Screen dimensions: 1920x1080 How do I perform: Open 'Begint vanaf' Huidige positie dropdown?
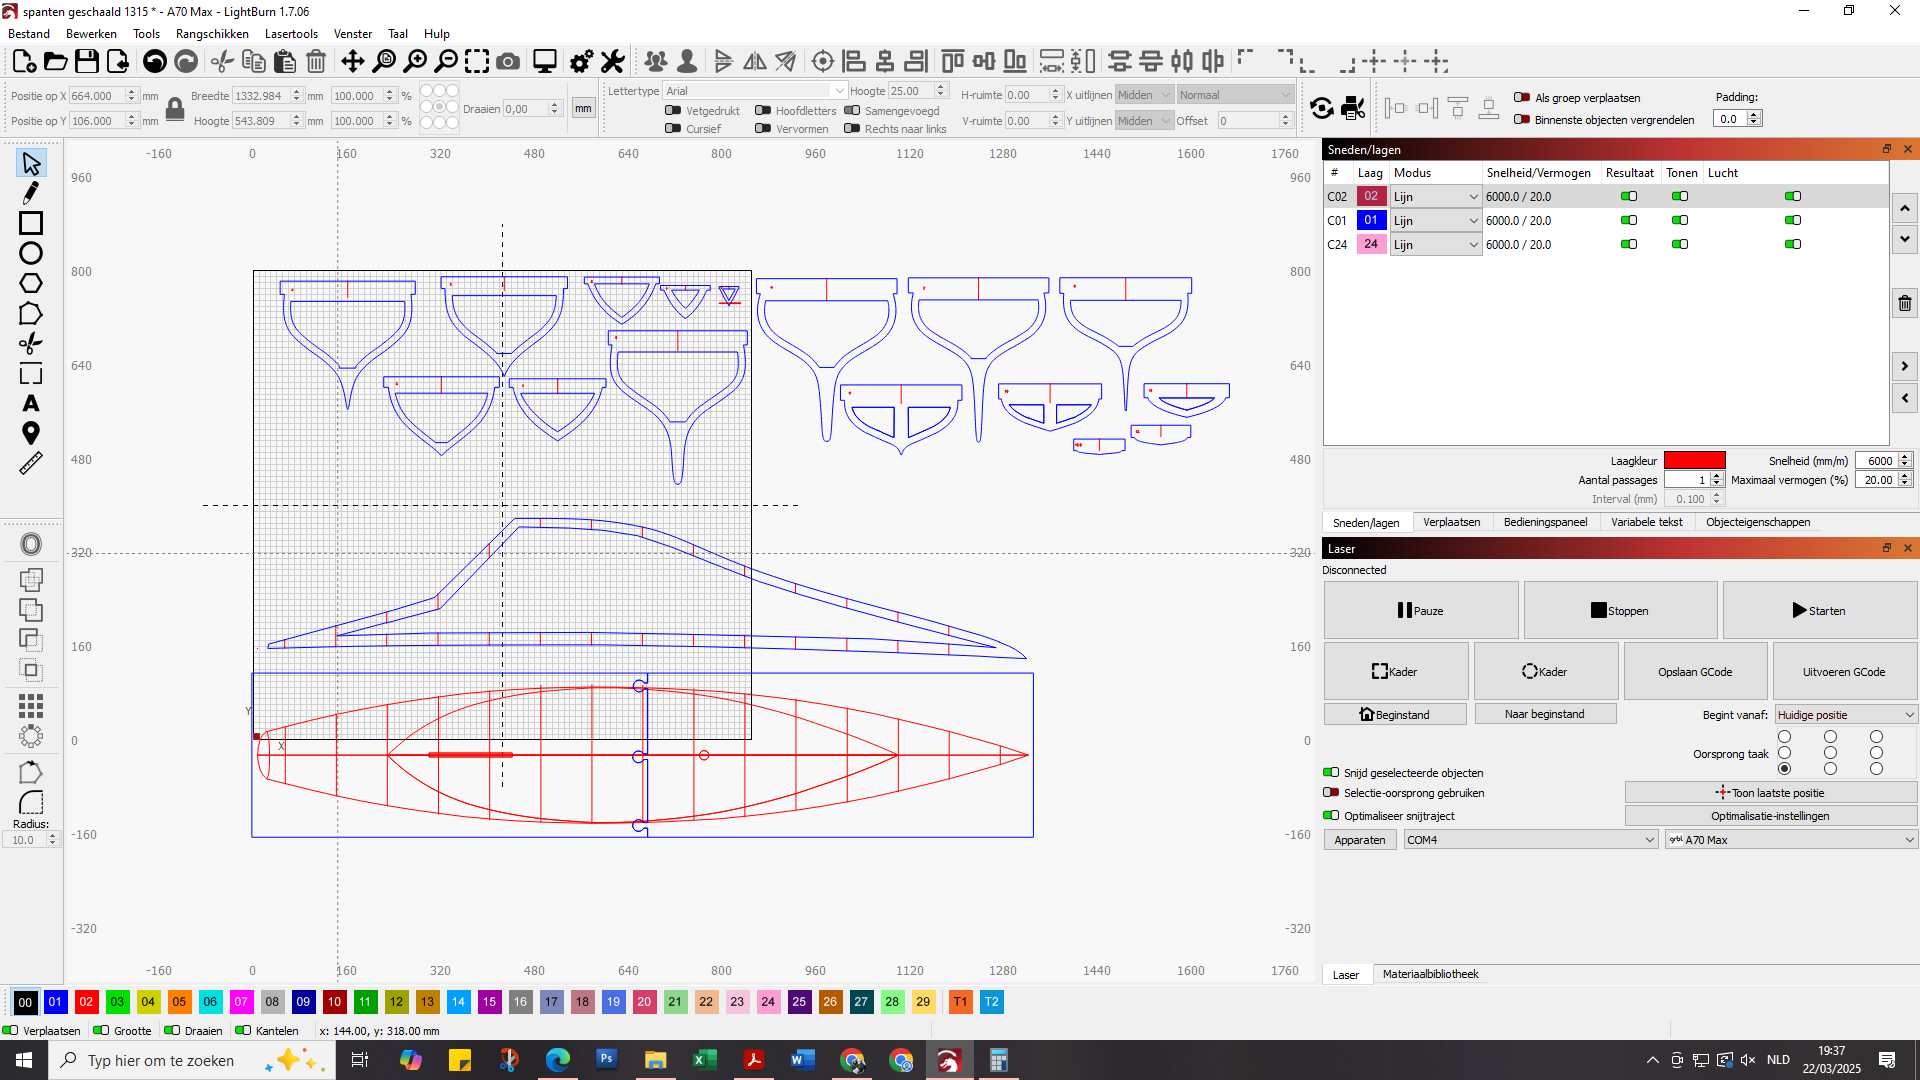tap(1846, 714)
